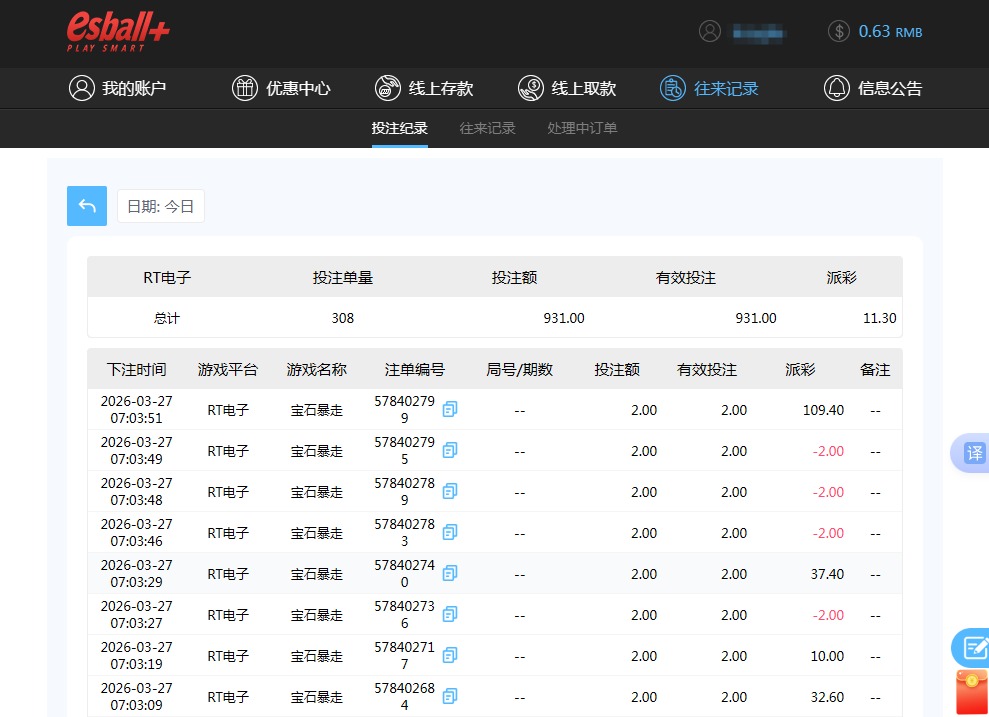Open the 信息公告 bell notification icon
The image size is (989, 717).
(837, 88)
